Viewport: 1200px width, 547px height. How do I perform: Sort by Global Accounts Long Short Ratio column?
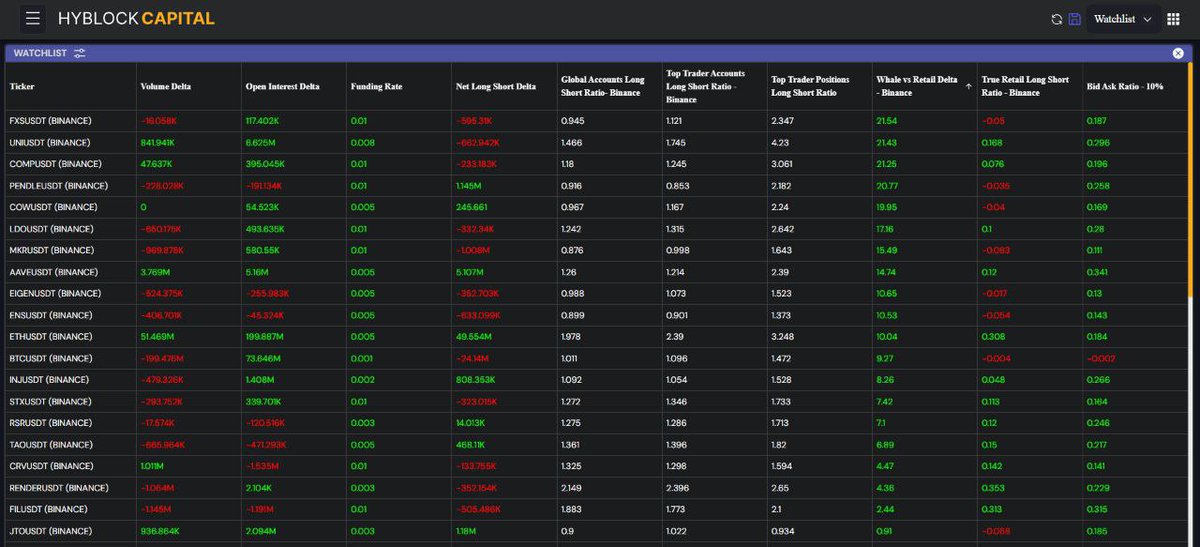click(x=602, y=86)
